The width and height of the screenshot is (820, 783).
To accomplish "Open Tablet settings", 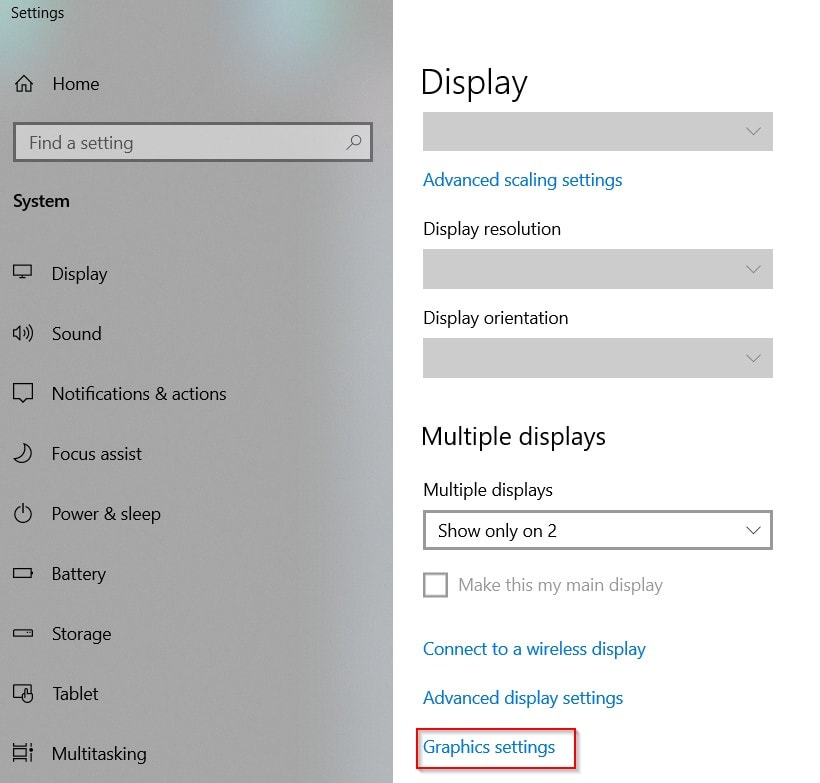I will (75, 694).
